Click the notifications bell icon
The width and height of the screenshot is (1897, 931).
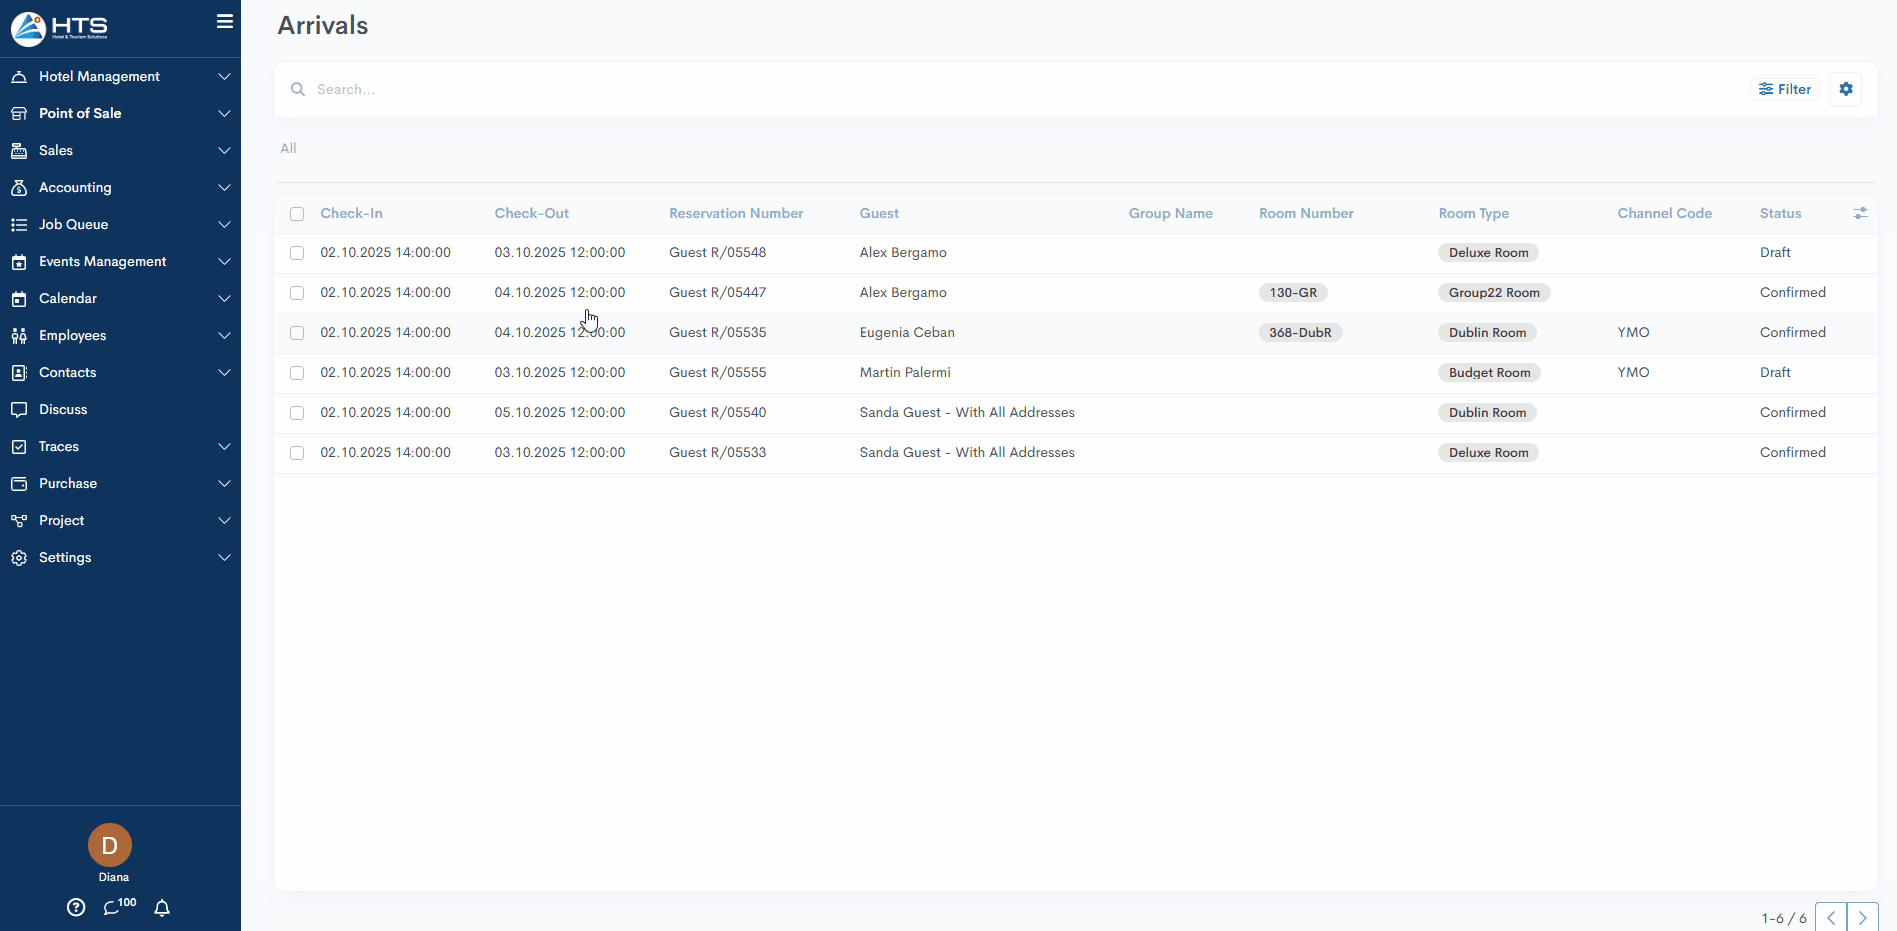(x=162, y=907)
